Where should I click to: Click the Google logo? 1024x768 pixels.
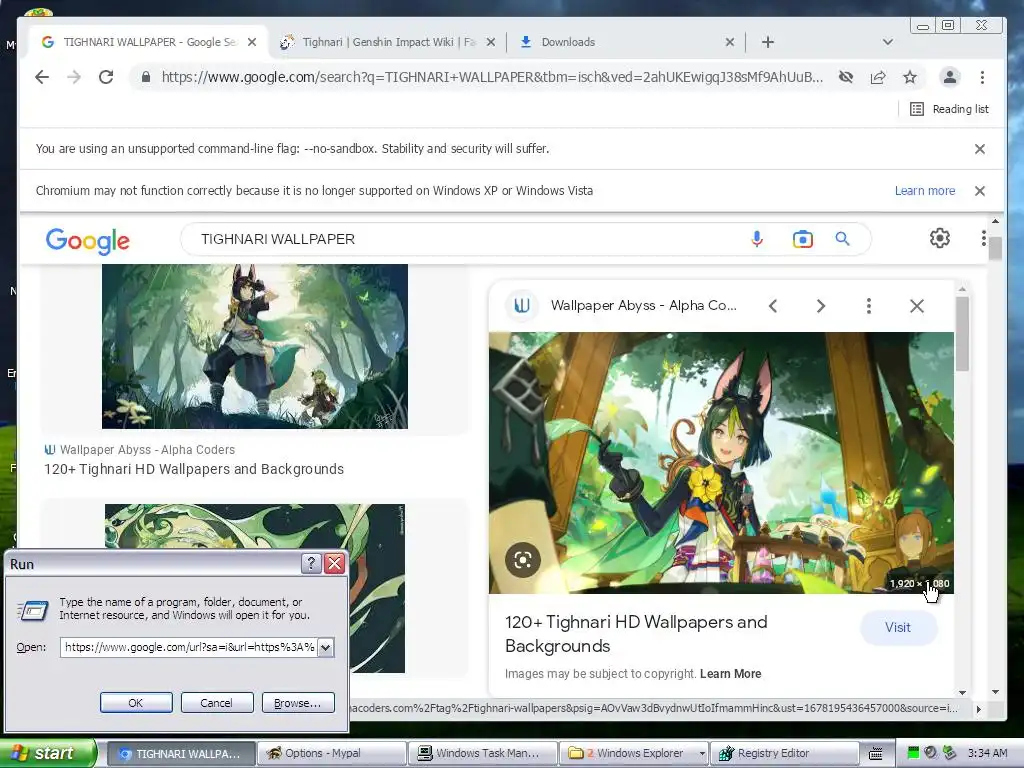pos(88,240)
